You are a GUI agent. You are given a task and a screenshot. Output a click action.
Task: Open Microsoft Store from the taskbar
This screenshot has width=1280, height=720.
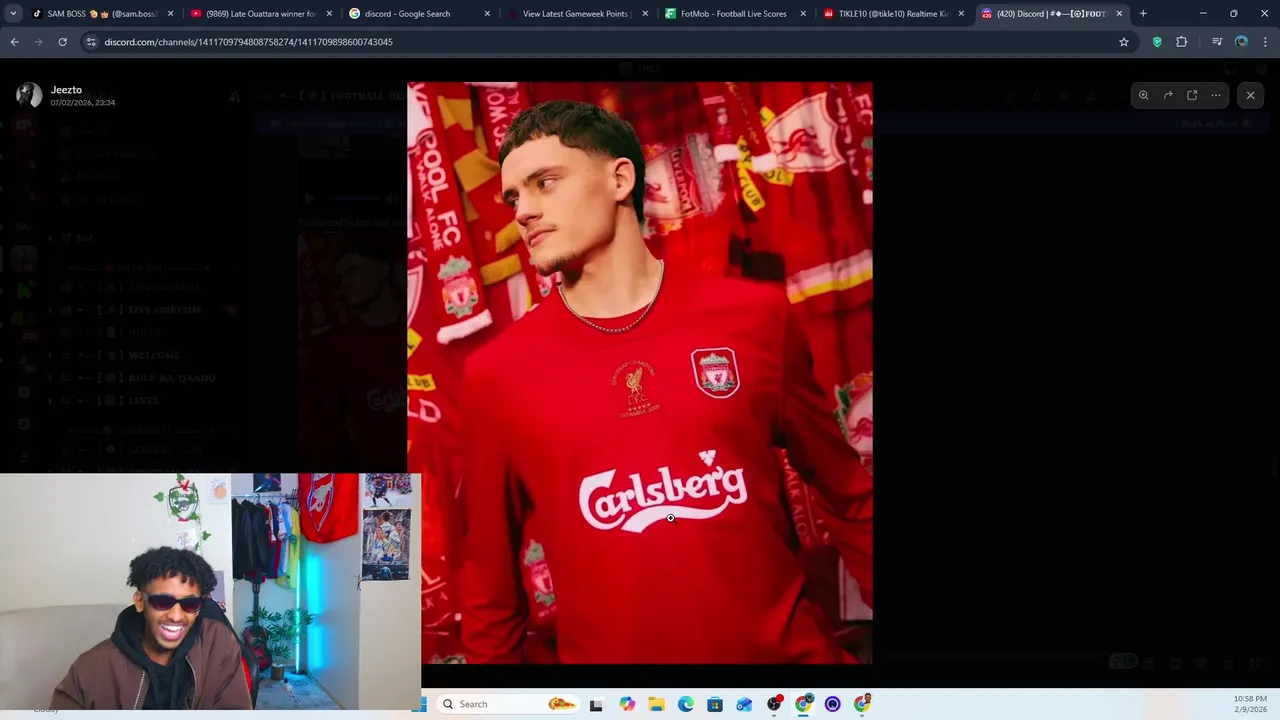pos(715,704)
